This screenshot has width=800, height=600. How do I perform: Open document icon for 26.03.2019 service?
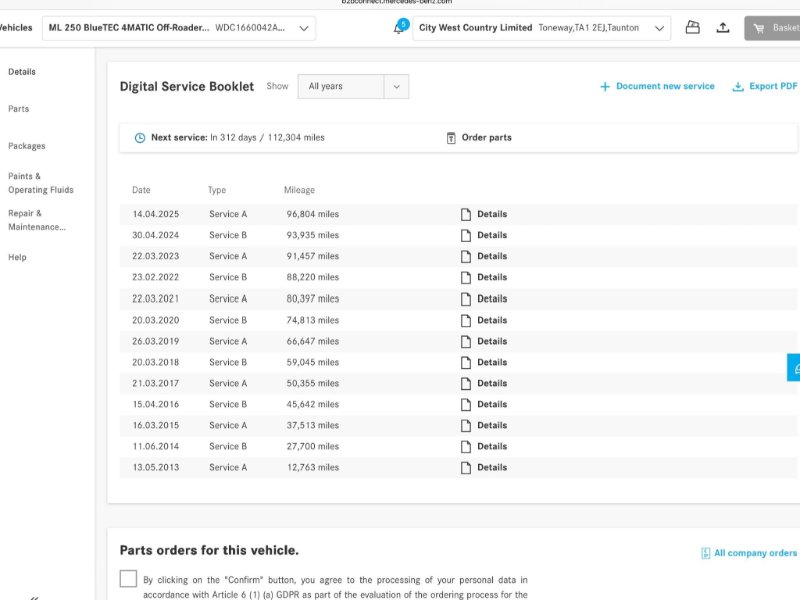466,341
